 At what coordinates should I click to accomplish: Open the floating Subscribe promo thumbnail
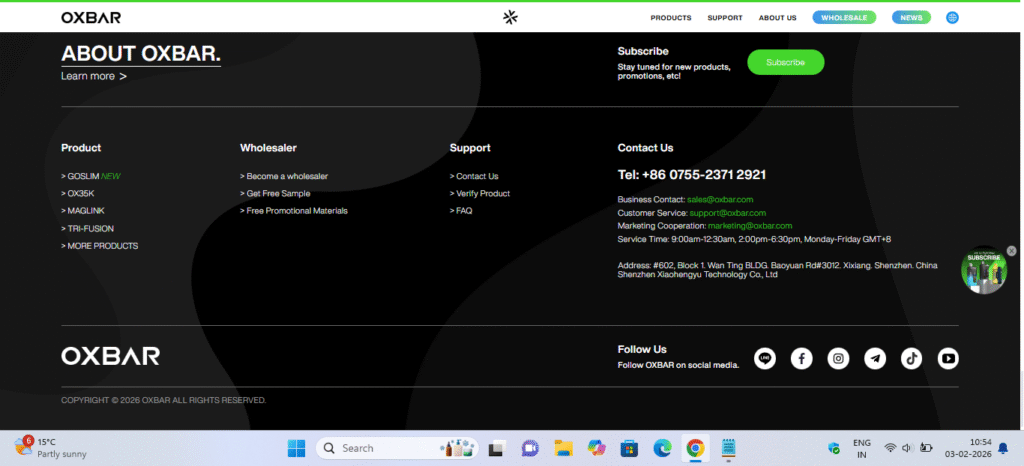point(983,272)
